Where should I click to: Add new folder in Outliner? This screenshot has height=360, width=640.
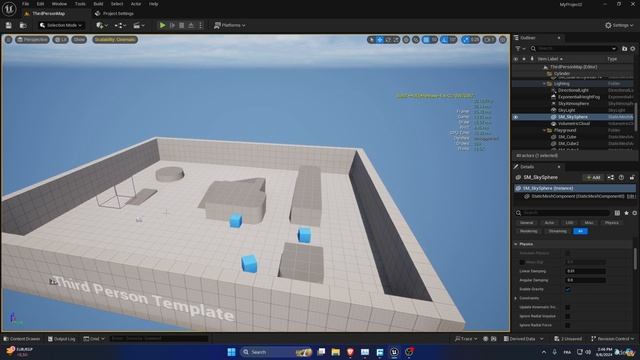(x=624, y=49)
